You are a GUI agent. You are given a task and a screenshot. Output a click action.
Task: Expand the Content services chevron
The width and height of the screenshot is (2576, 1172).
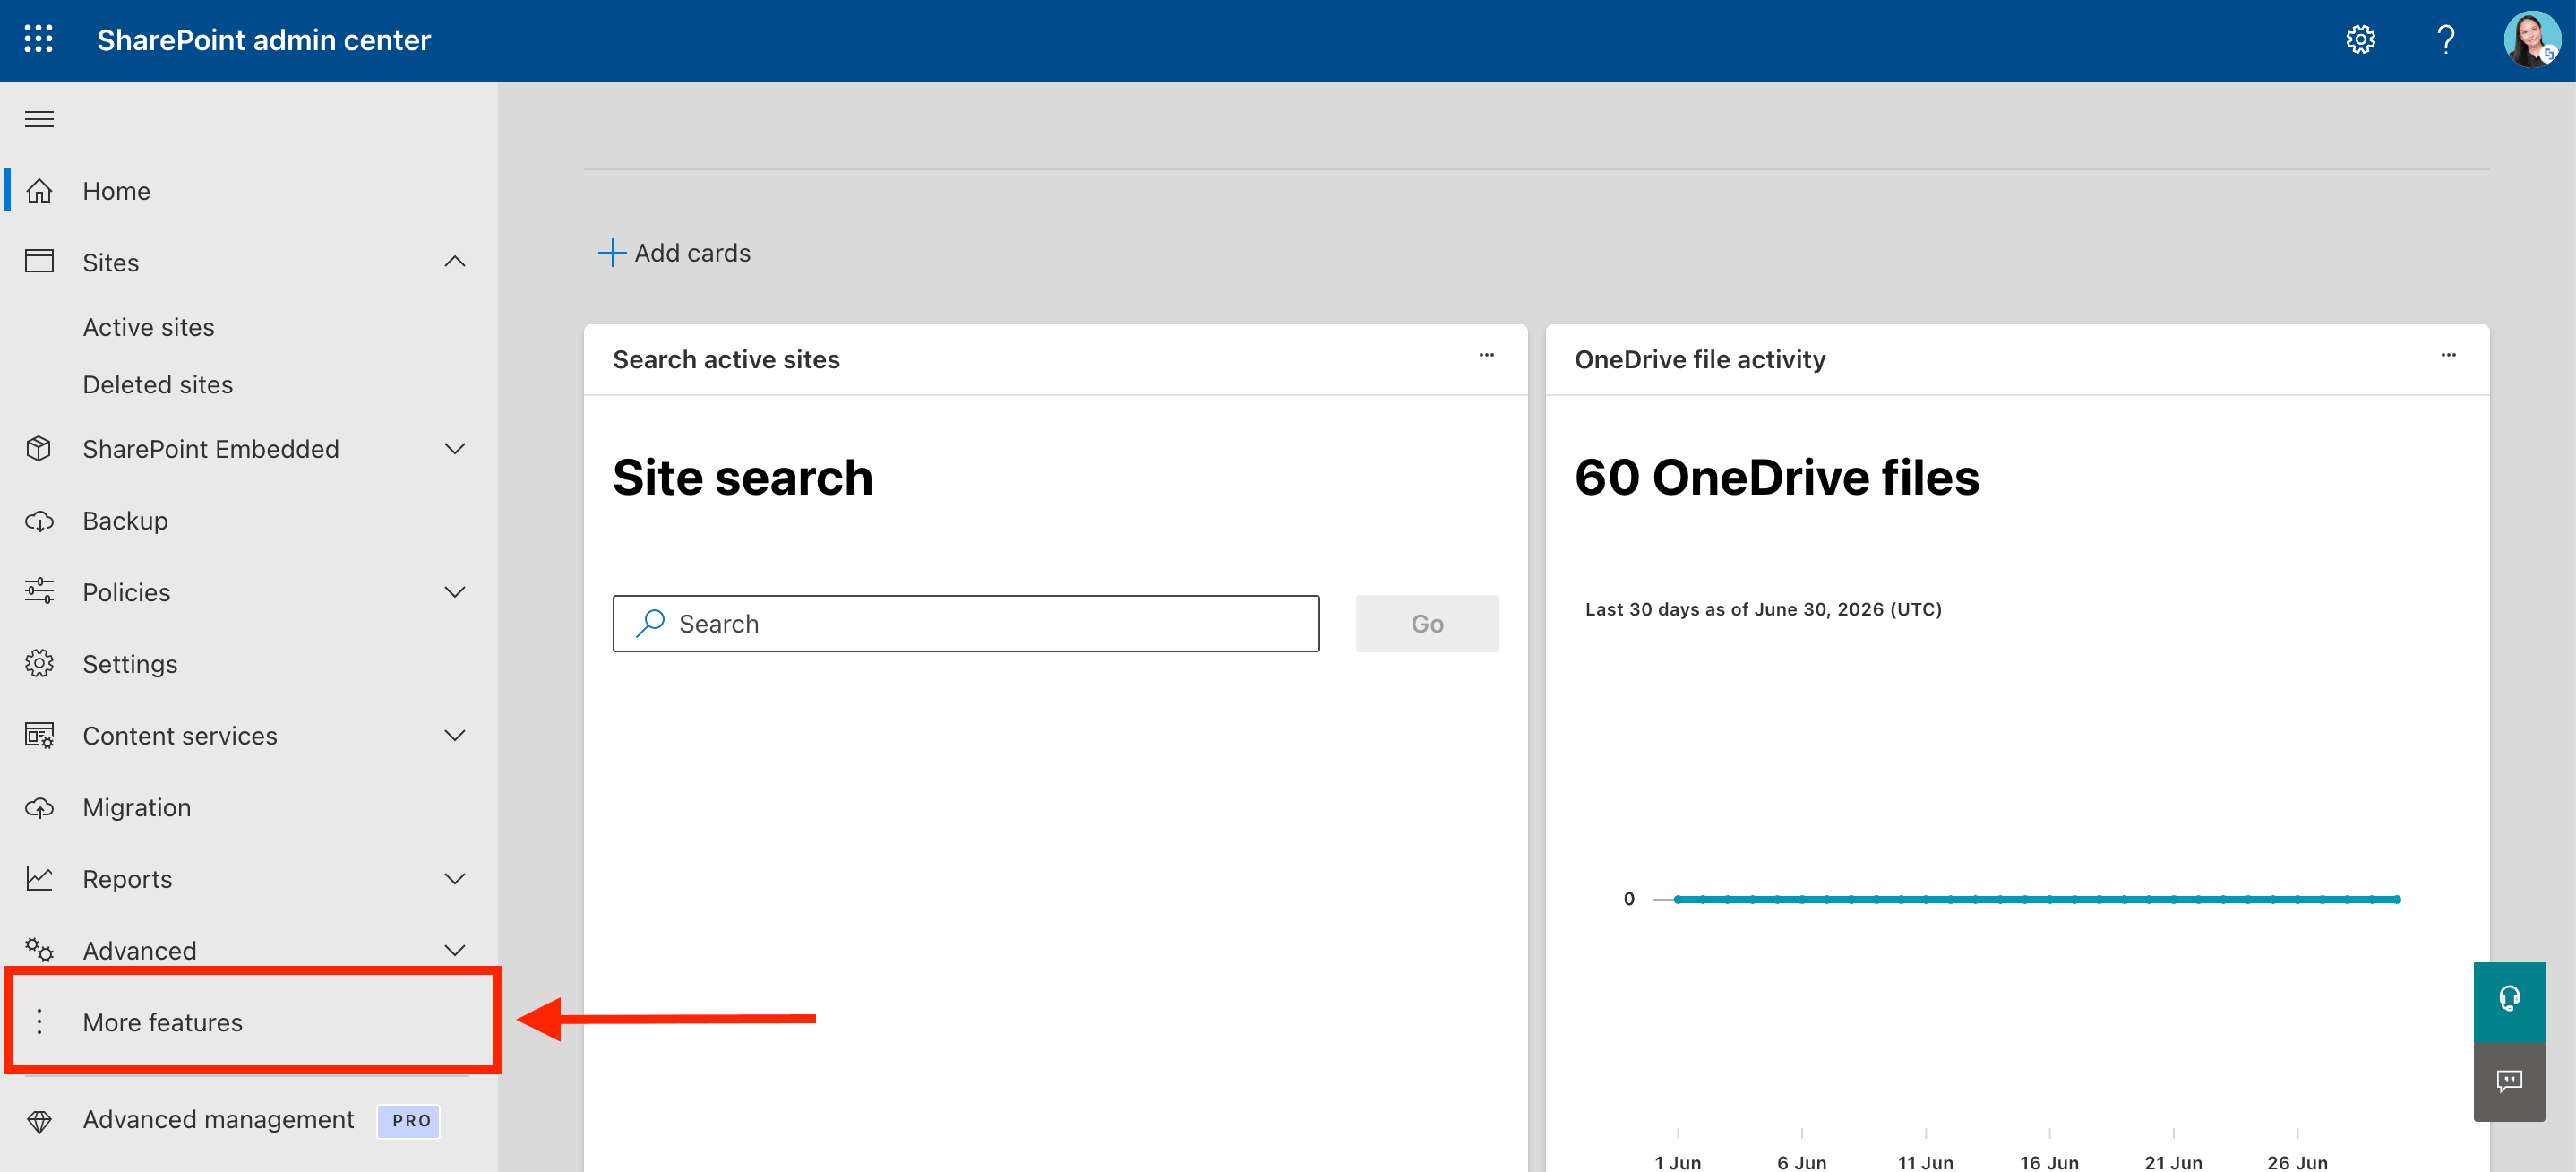coord(455,735)
